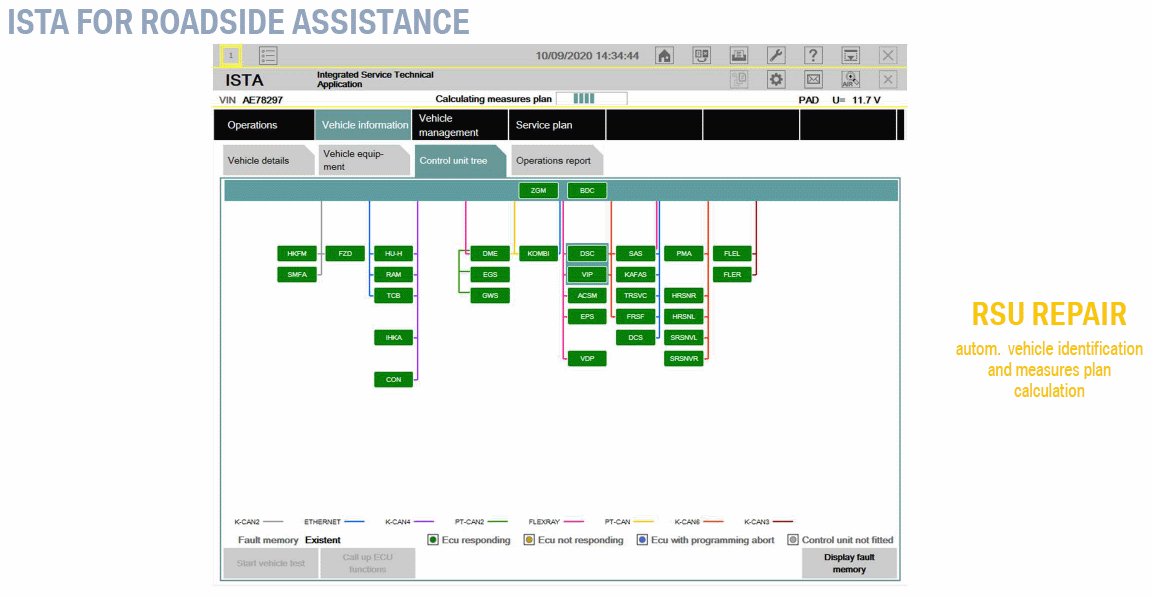
Task: Open the AIR search icon
Action: [x=851, y=79]
